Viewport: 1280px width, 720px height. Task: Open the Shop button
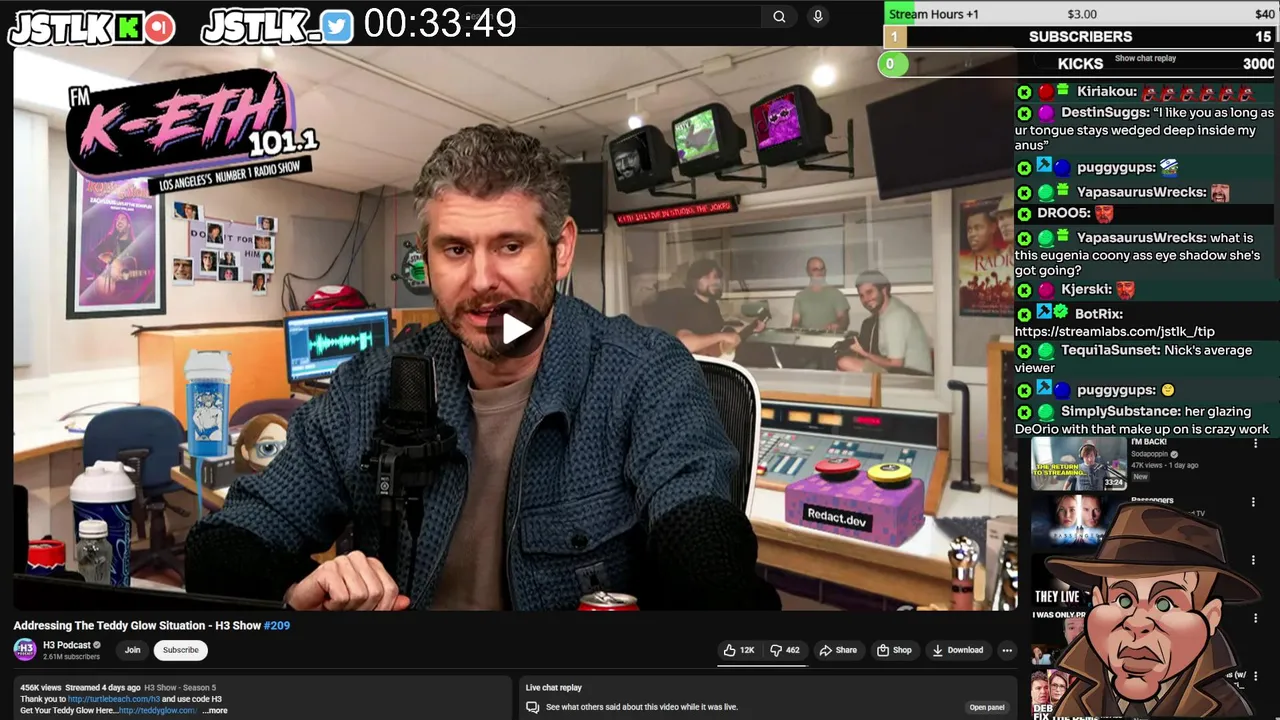894,650
